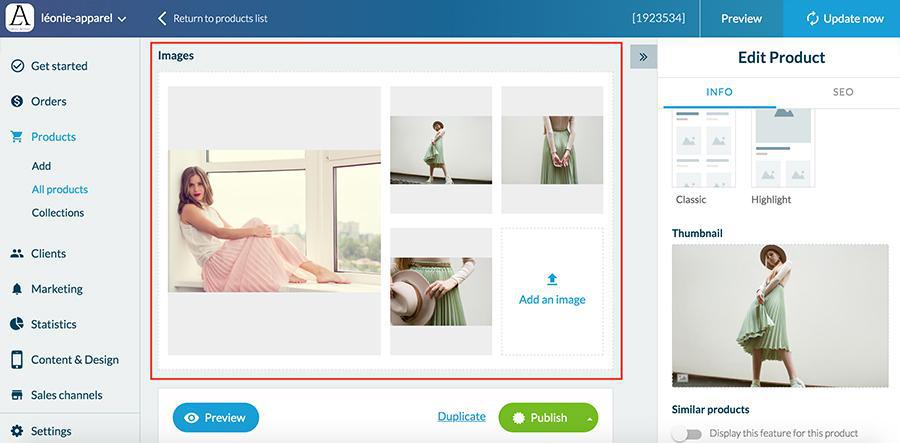Switch to the SEO tab
This screenshot has height=443, width=900.
(843, 92)
